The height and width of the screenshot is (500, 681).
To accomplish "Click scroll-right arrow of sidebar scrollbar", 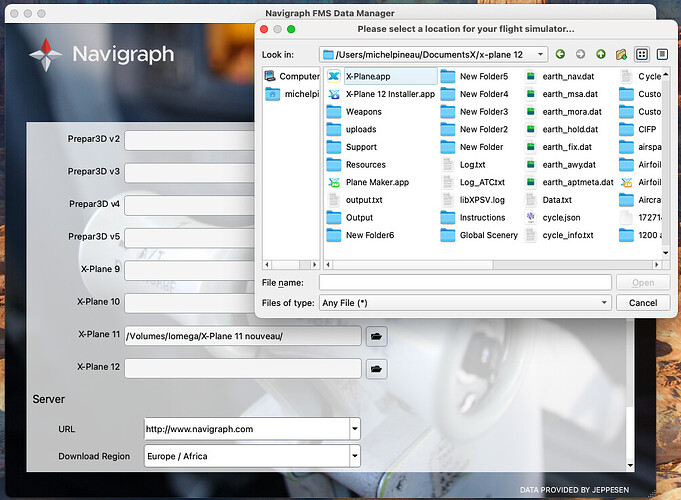I will pyautogui.click(x=314, y=265).
